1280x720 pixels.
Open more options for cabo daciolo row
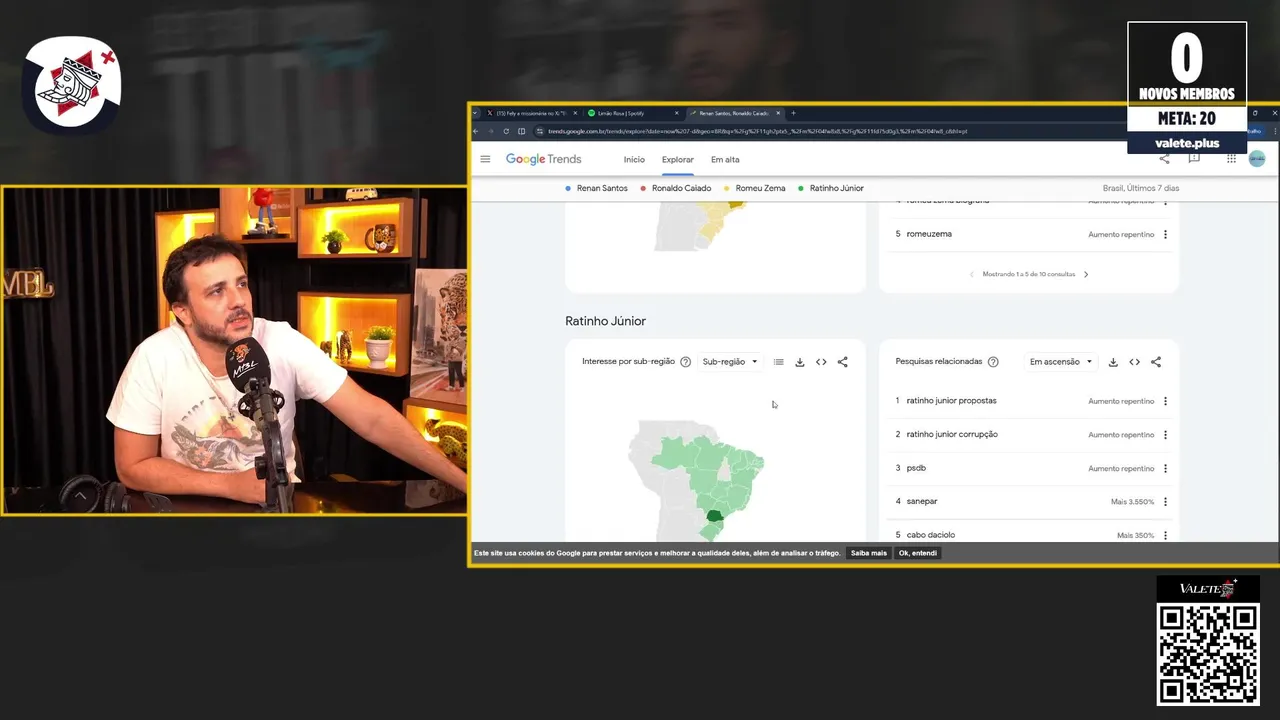pos(1165,535)
